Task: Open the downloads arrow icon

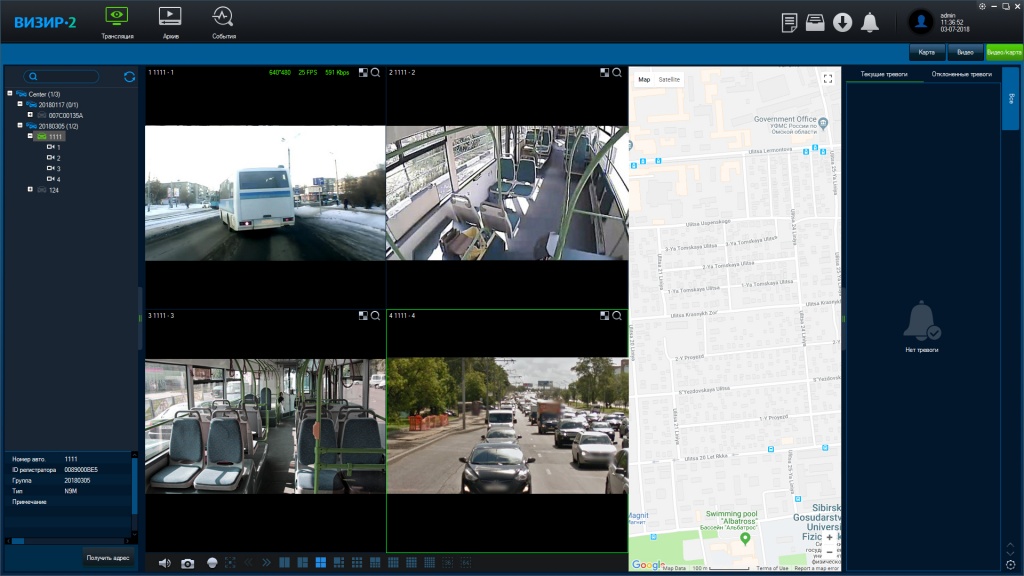Action: point(842,22)
